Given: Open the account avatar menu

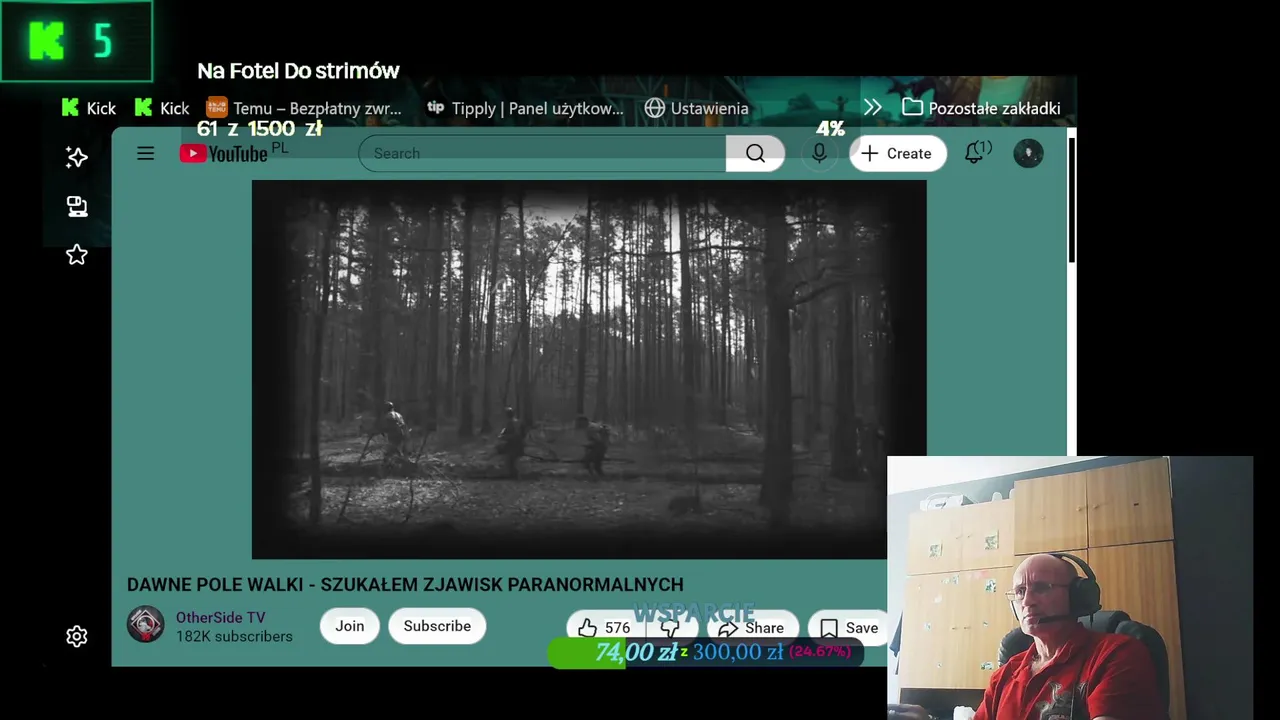Looking at the screenshot, I should click(x=1028, y=153).
